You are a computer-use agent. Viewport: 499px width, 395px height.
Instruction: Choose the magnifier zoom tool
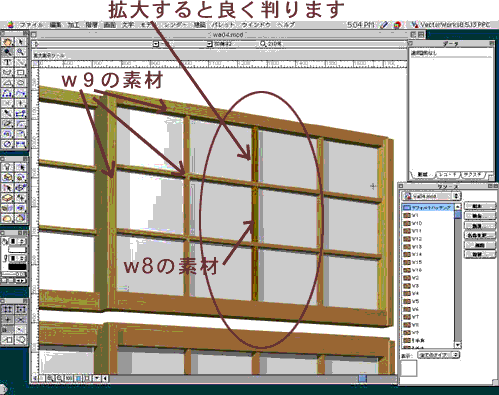coord(20,52)
